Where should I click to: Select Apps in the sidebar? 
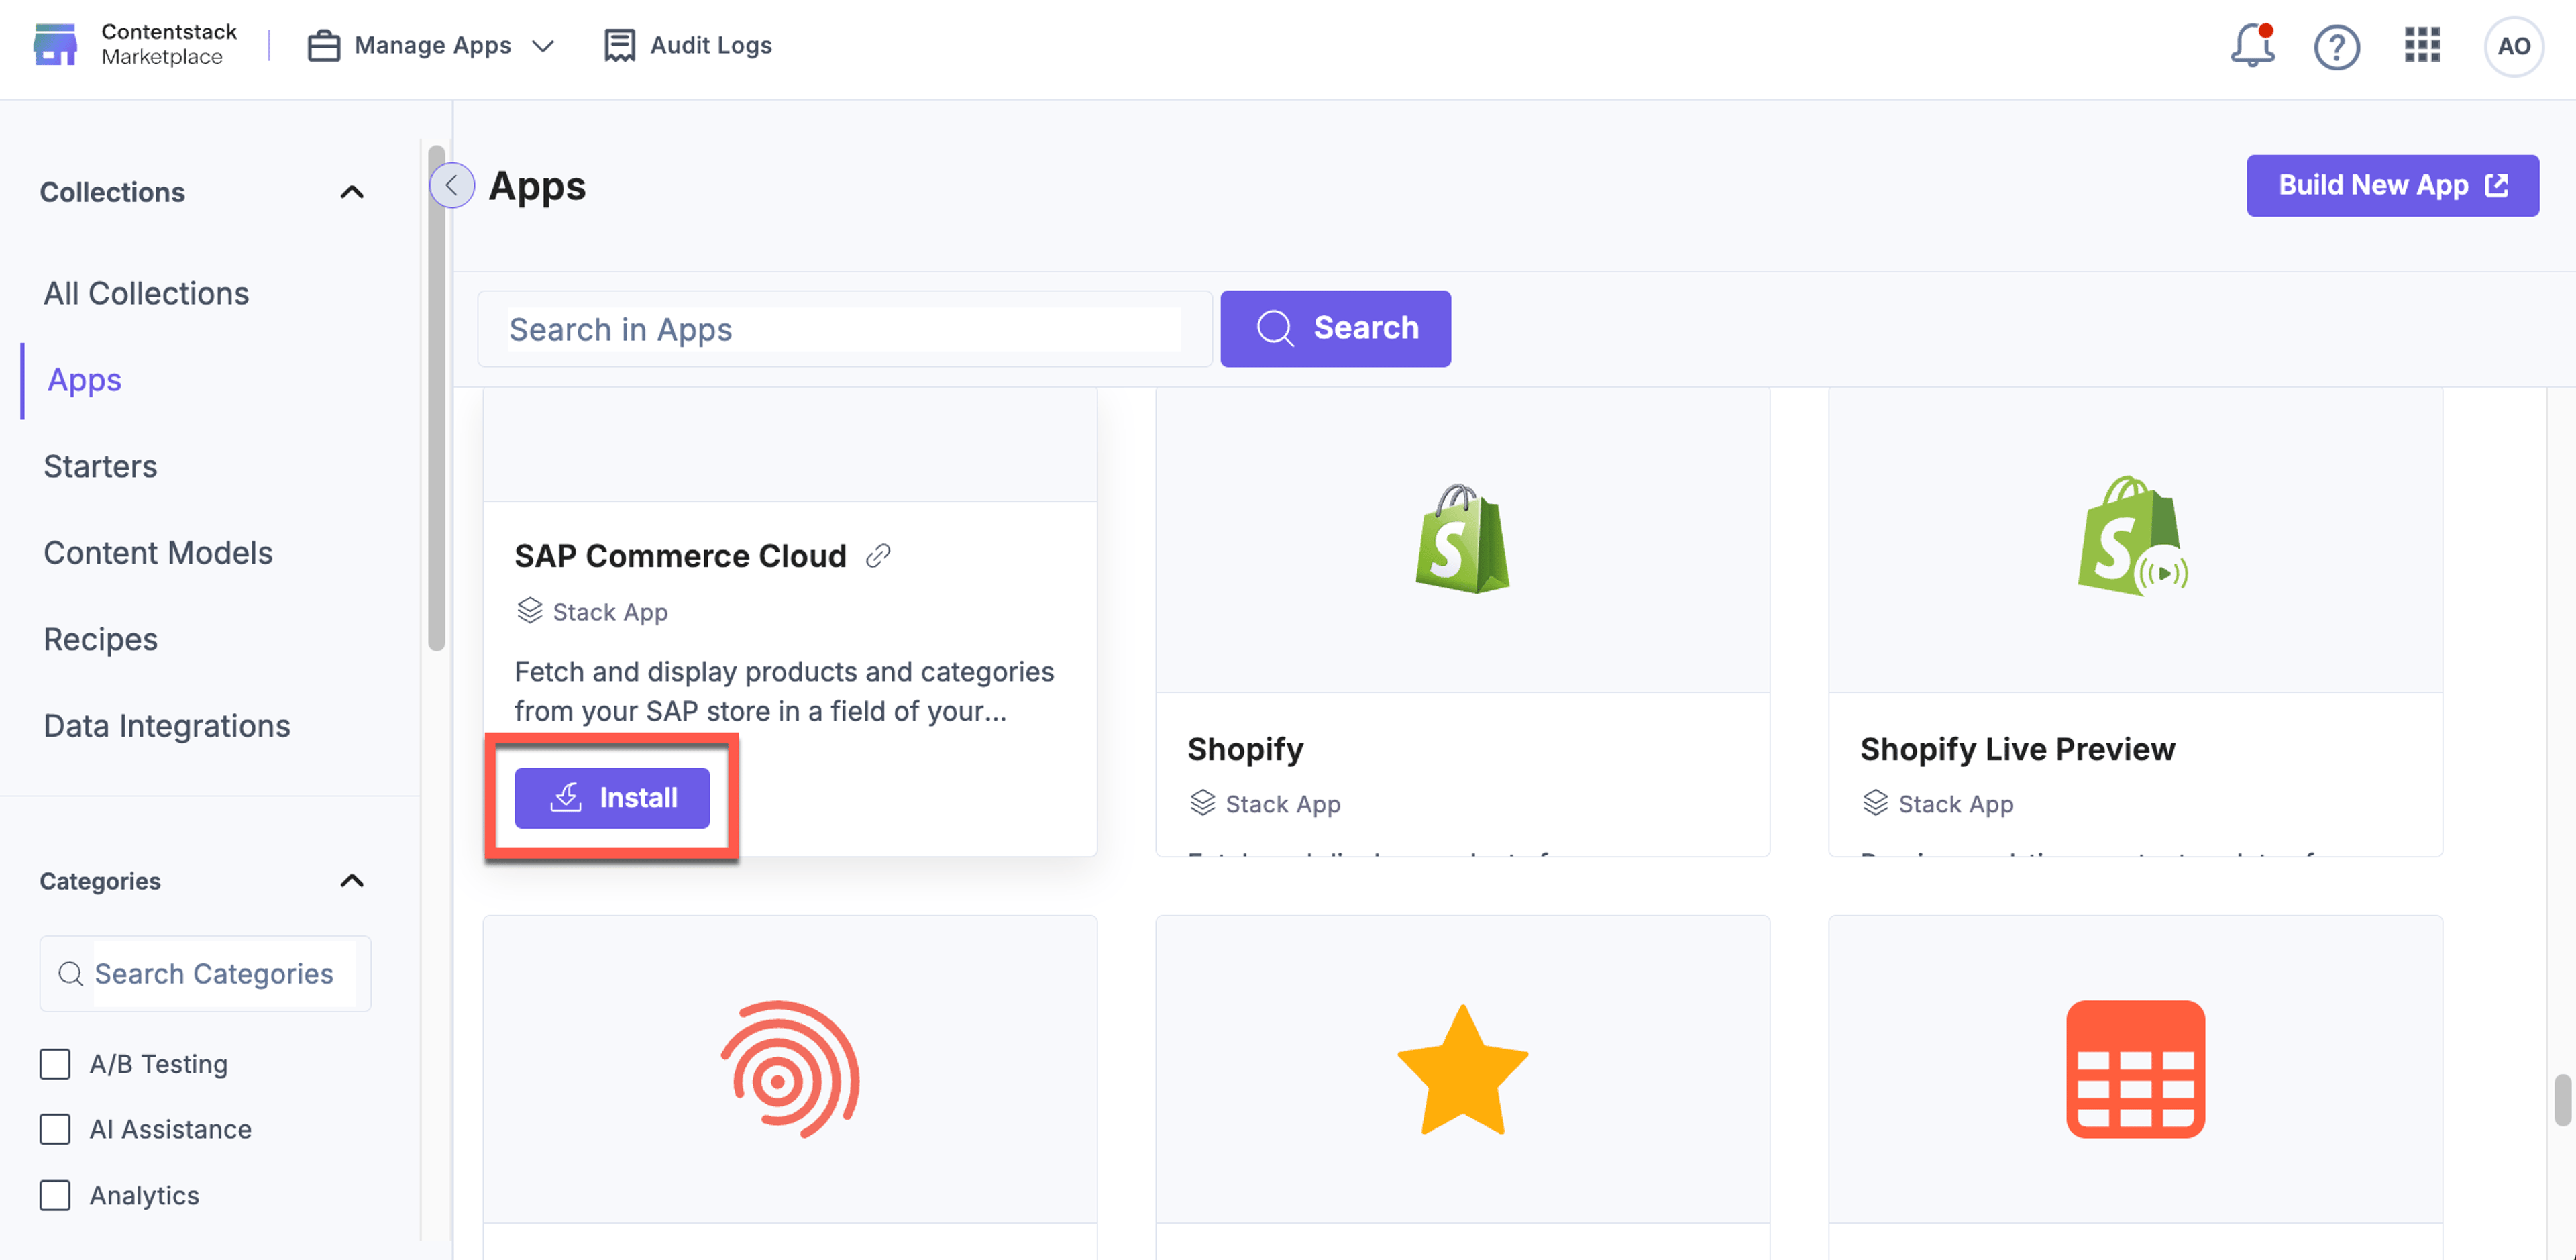[x=84, y=380]
